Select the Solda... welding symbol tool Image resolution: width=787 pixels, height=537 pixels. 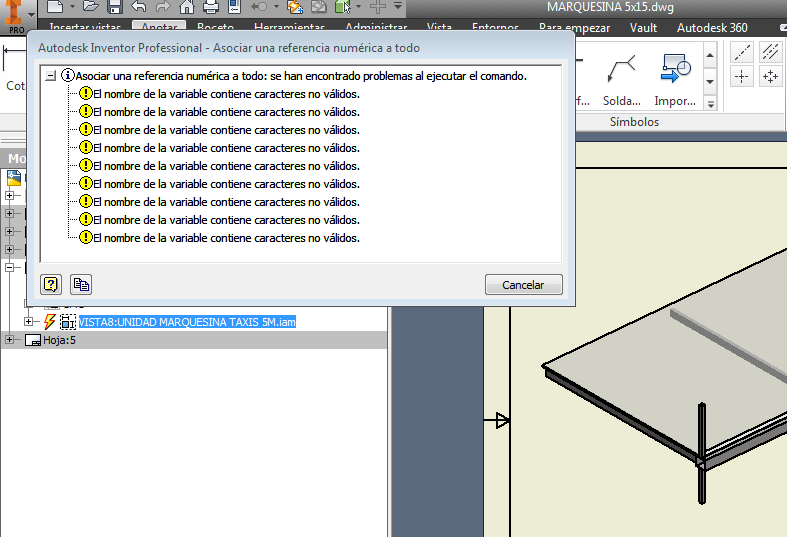tap(621, 78)
